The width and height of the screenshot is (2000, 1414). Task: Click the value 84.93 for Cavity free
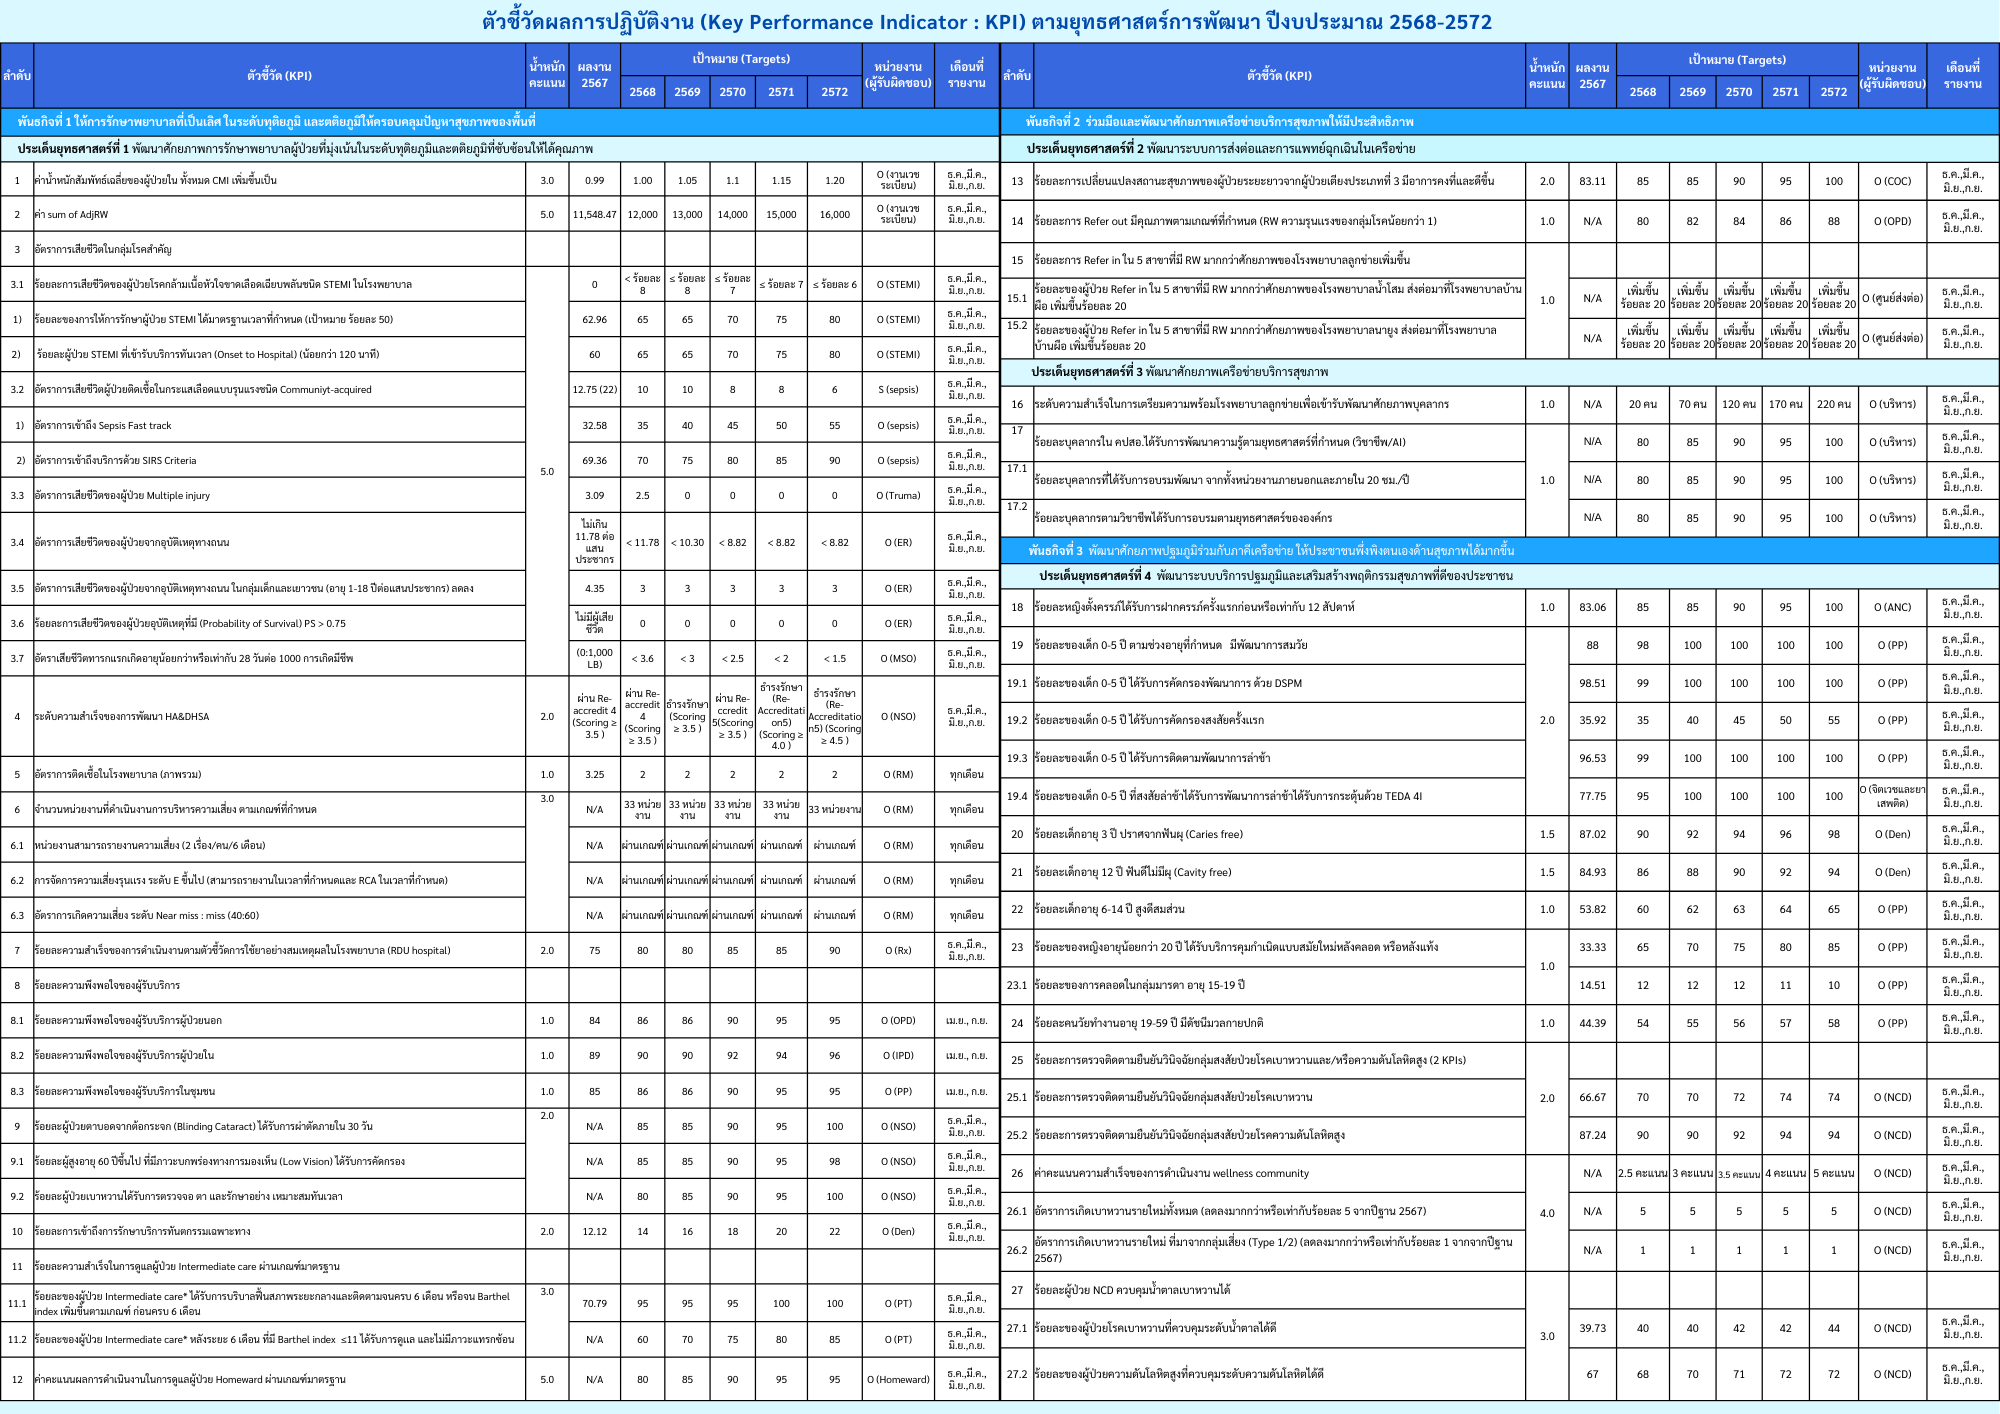tap(1592, 873)
